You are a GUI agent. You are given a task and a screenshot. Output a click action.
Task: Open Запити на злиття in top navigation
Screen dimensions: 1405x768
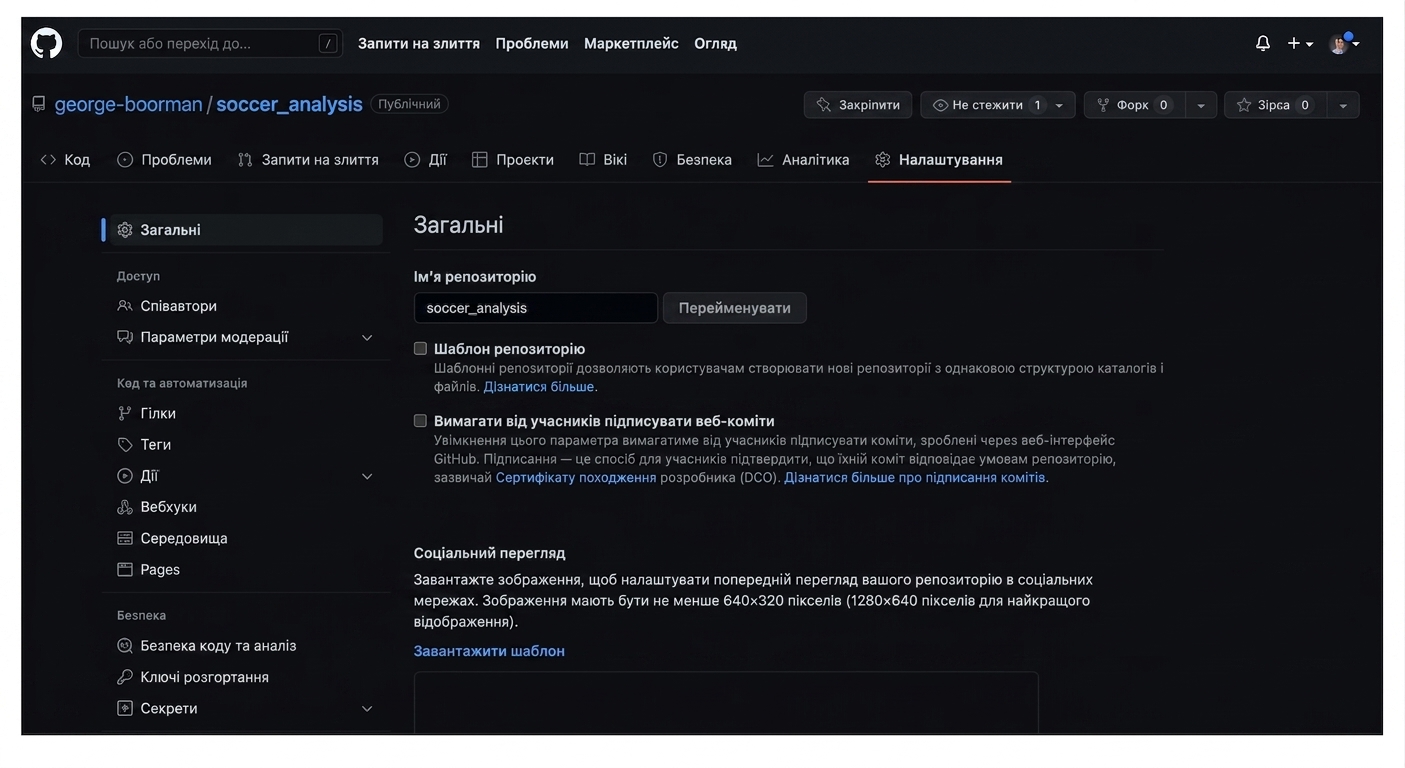pos(419,43)
